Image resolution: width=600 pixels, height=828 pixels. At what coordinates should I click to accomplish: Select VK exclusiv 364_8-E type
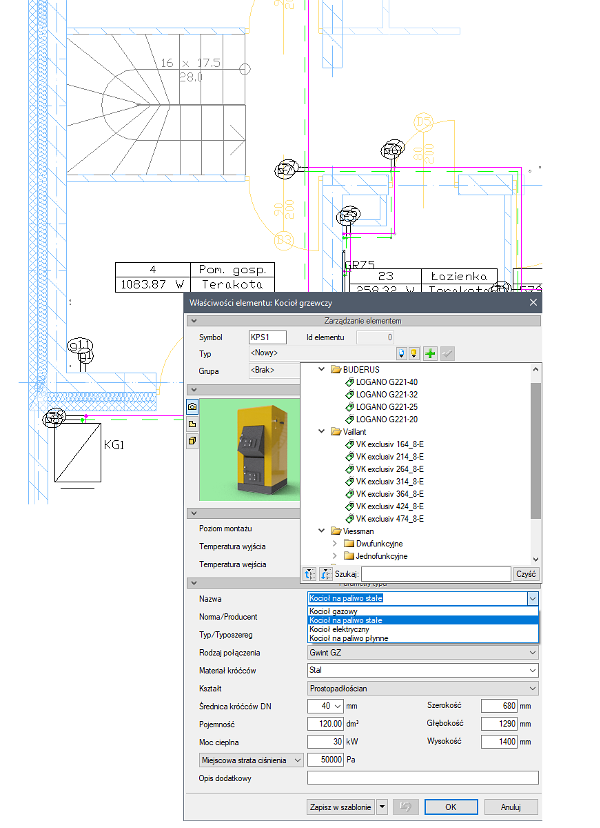point(390,494)
